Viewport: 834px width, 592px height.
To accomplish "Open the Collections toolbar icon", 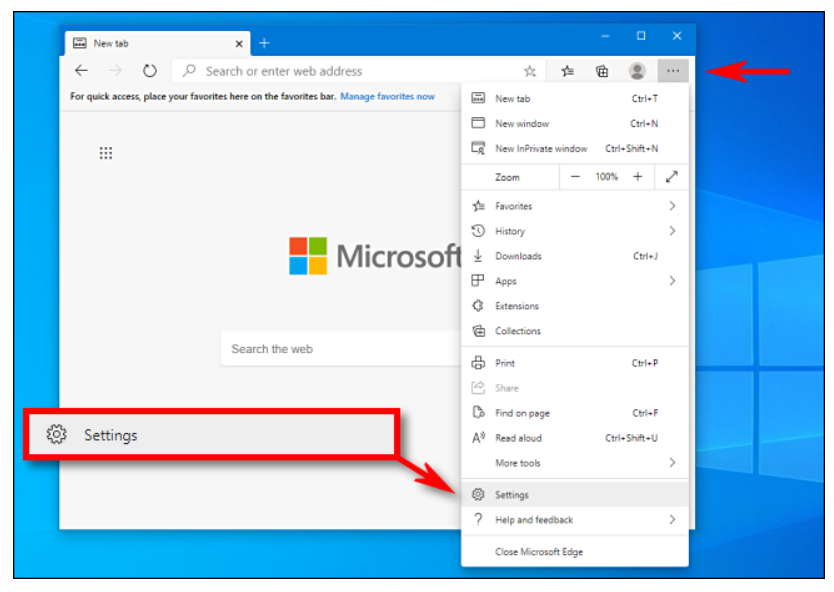I will pos(602,71).
